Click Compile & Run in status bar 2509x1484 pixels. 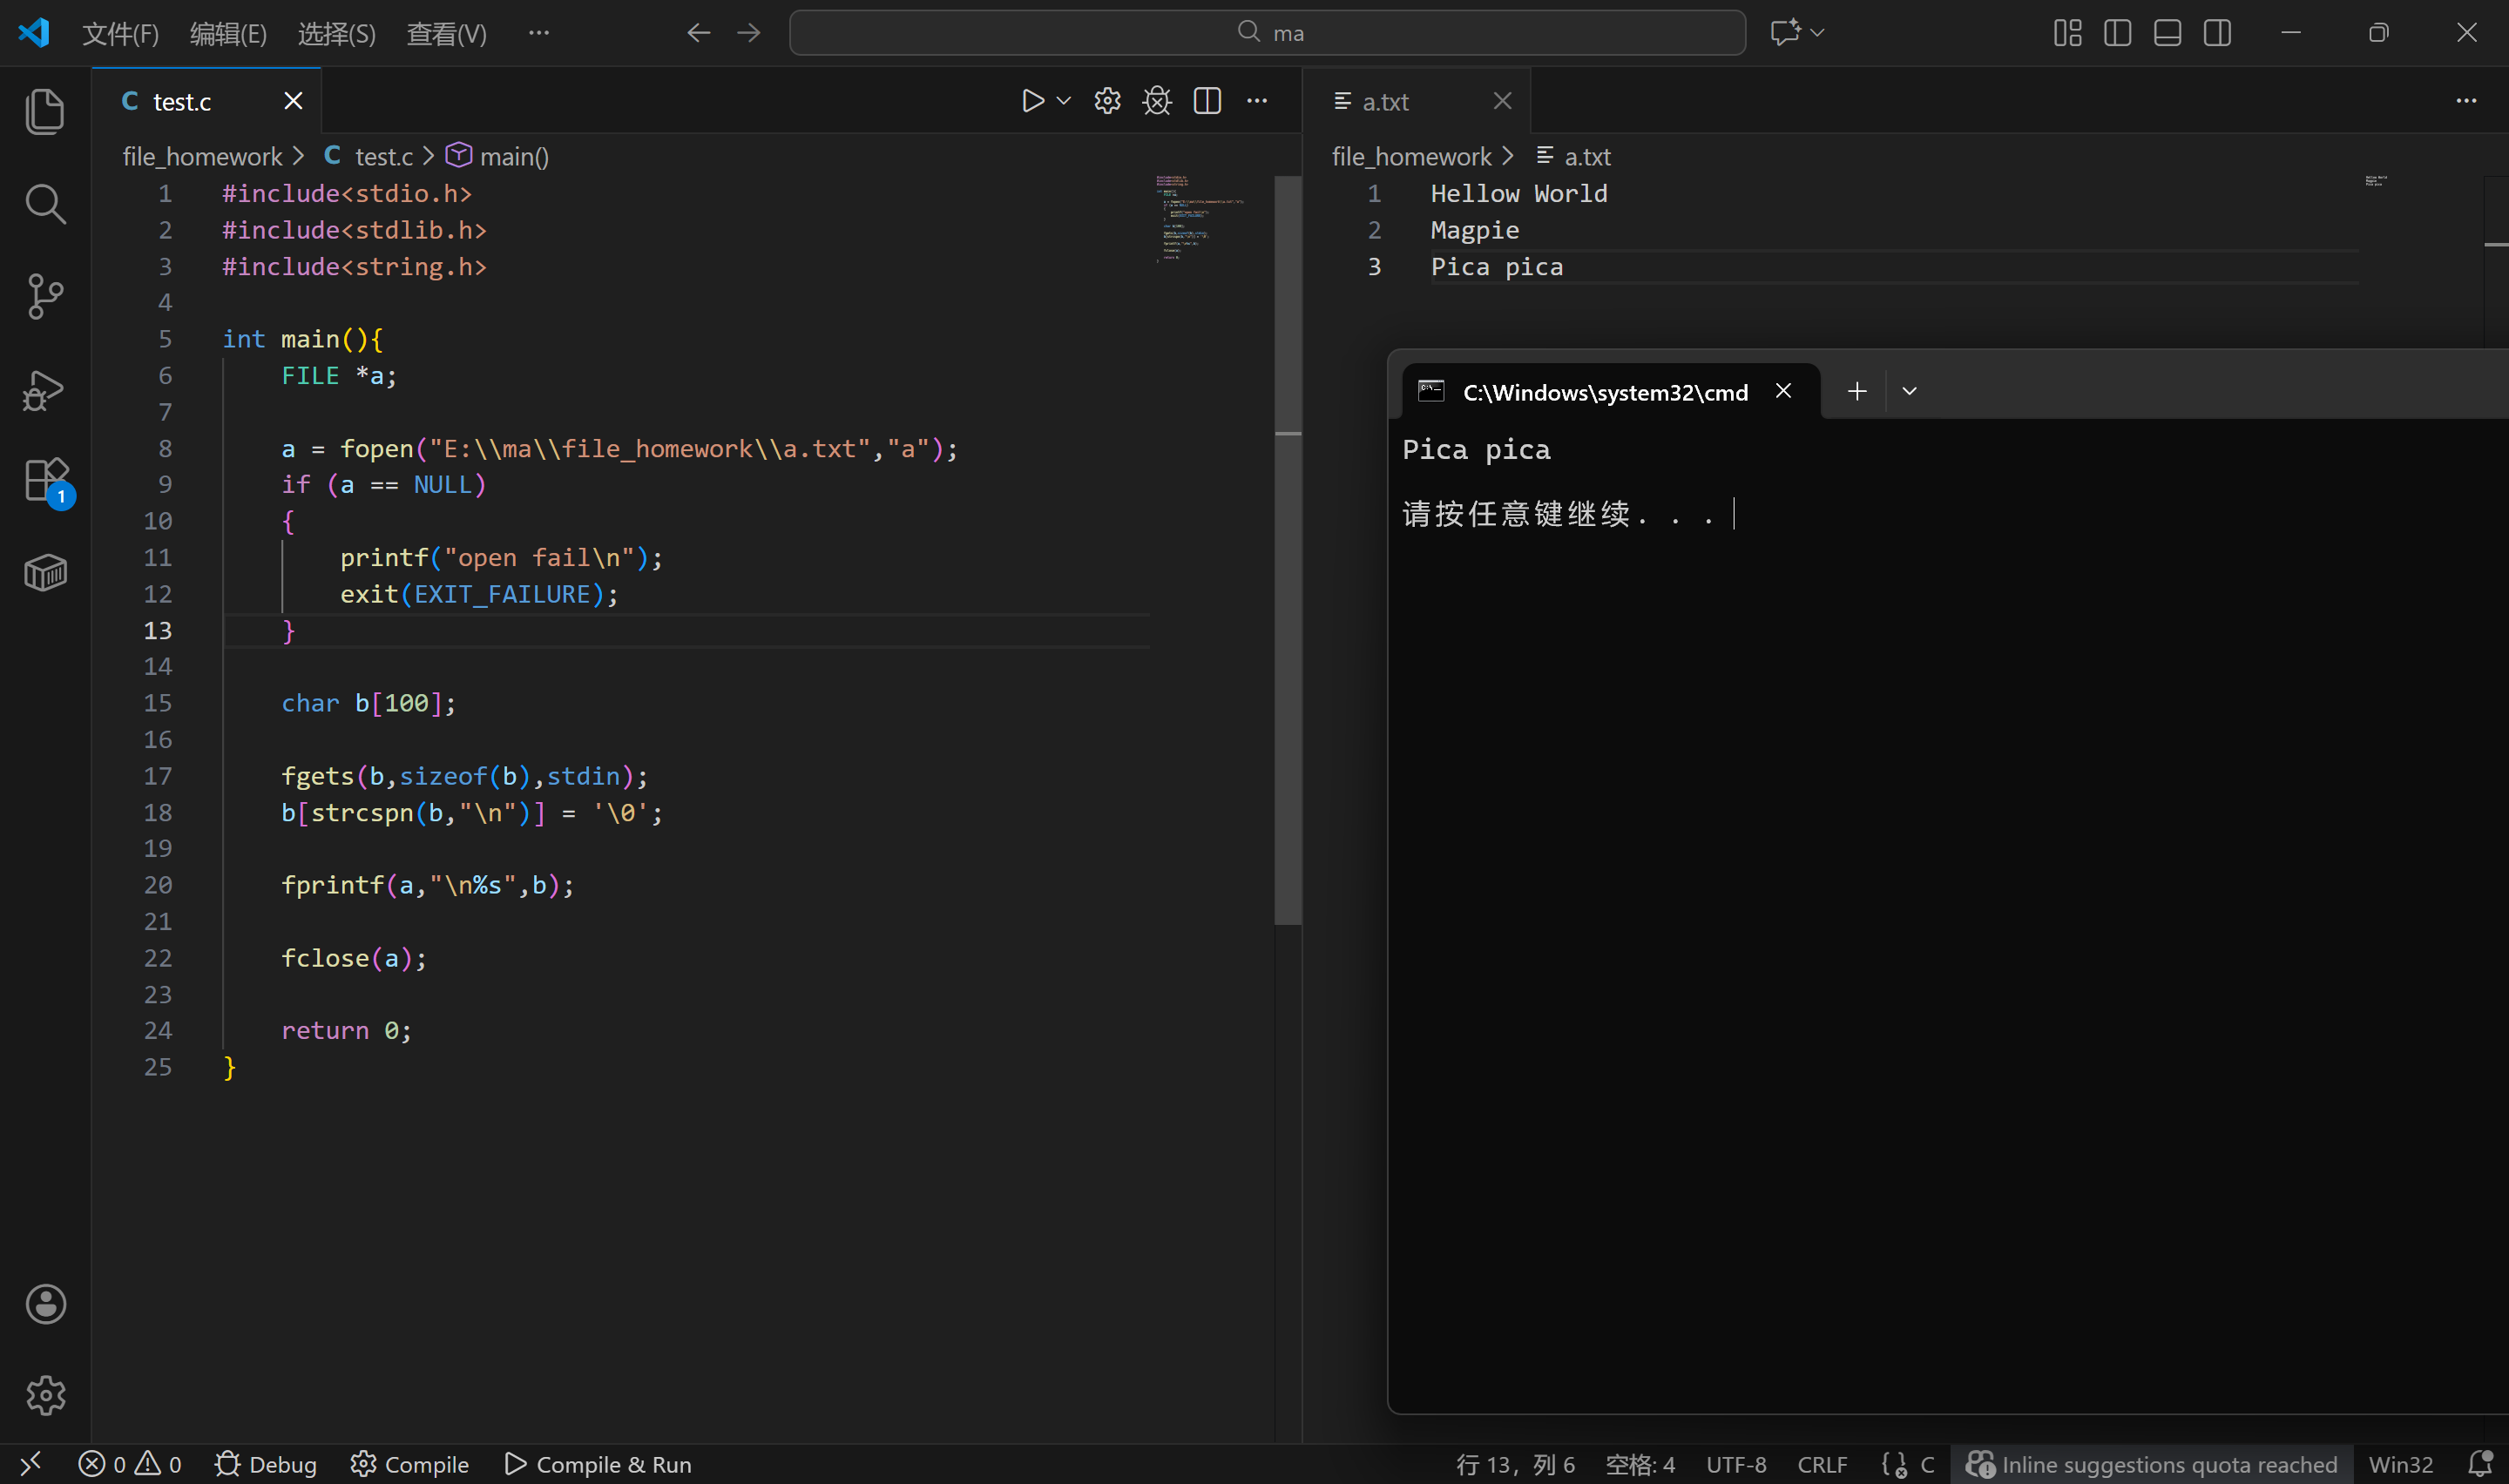(x=598, y=1464)
